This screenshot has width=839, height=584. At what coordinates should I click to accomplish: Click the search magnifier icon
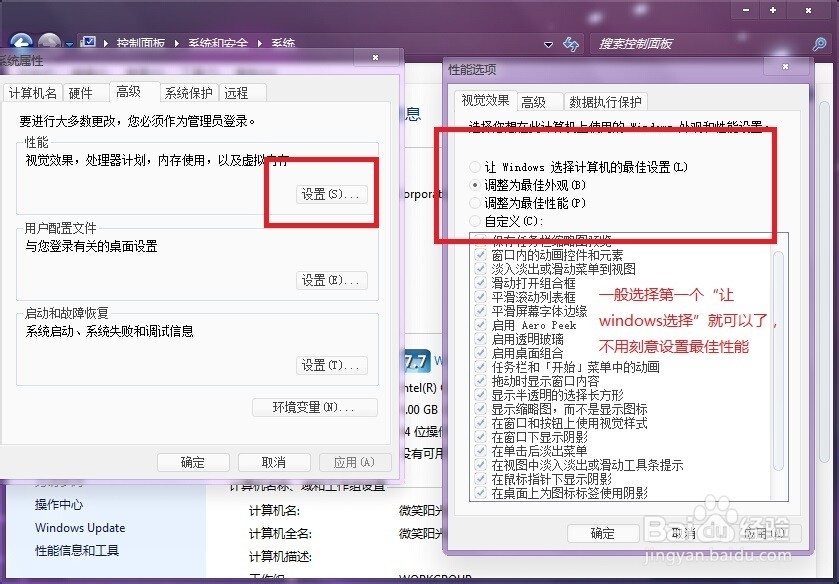(x=819, y=44)
